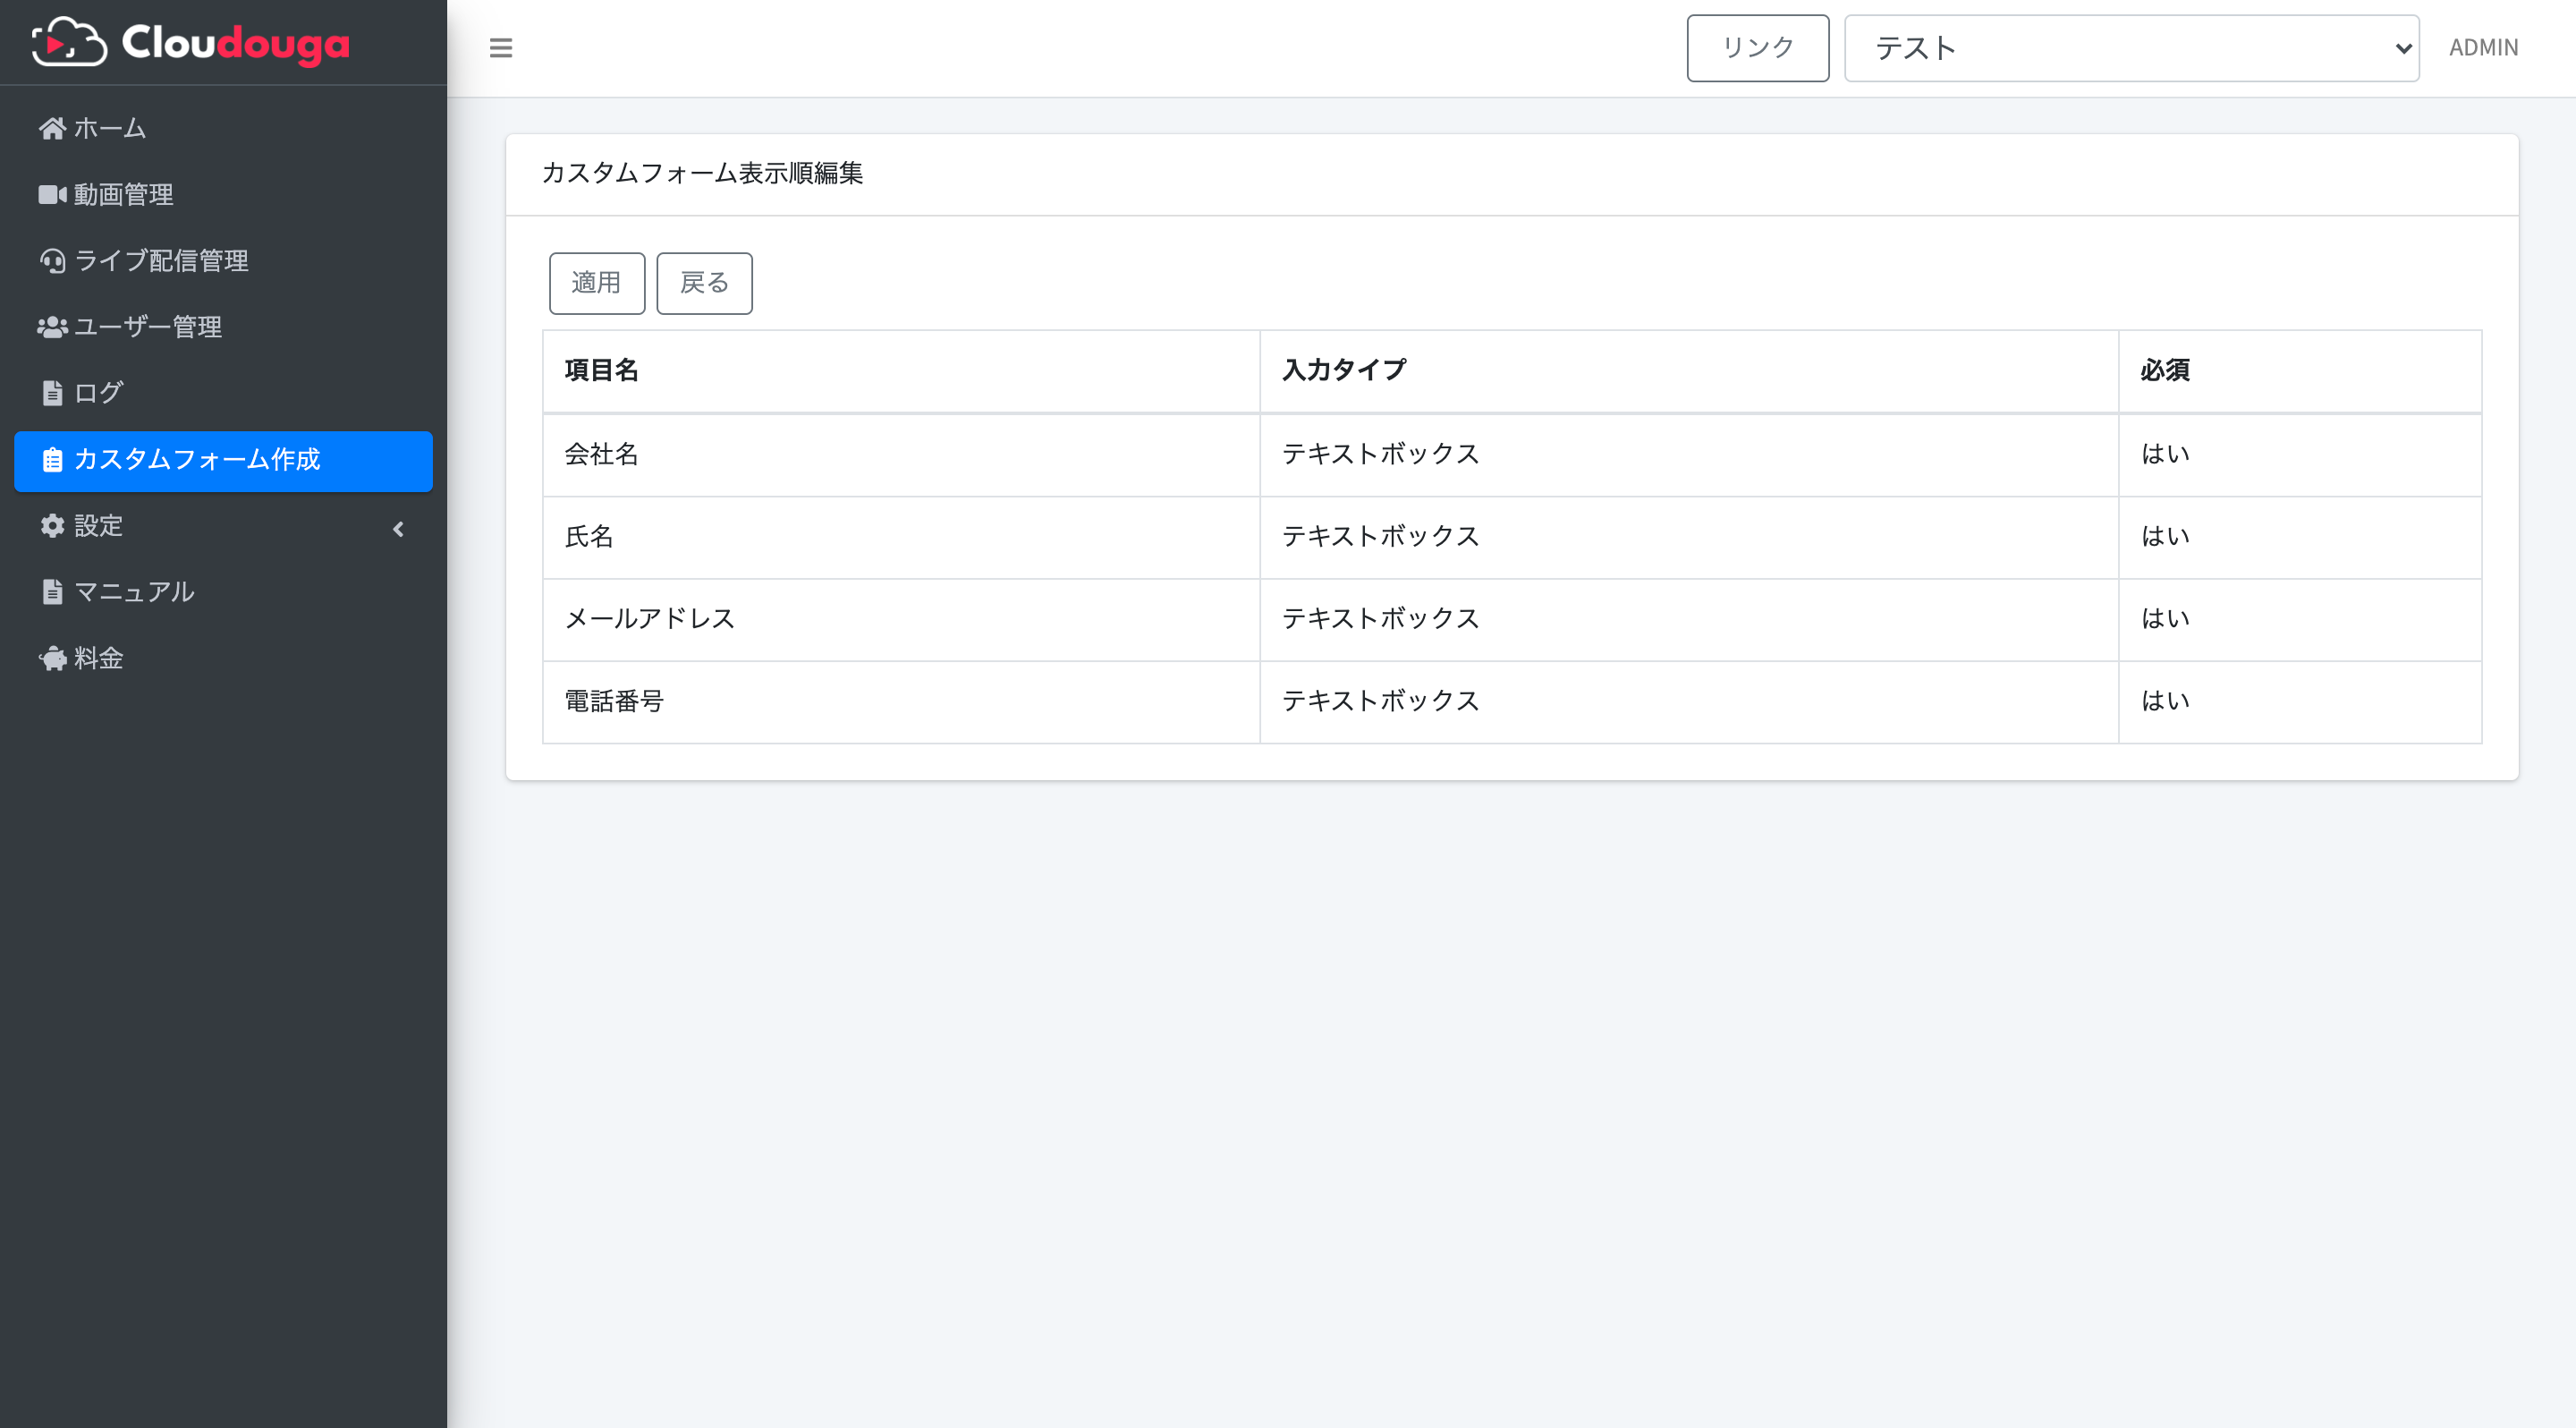
Task: Expand the 設定 submenu chevron
Action: (x=398, y=529)
